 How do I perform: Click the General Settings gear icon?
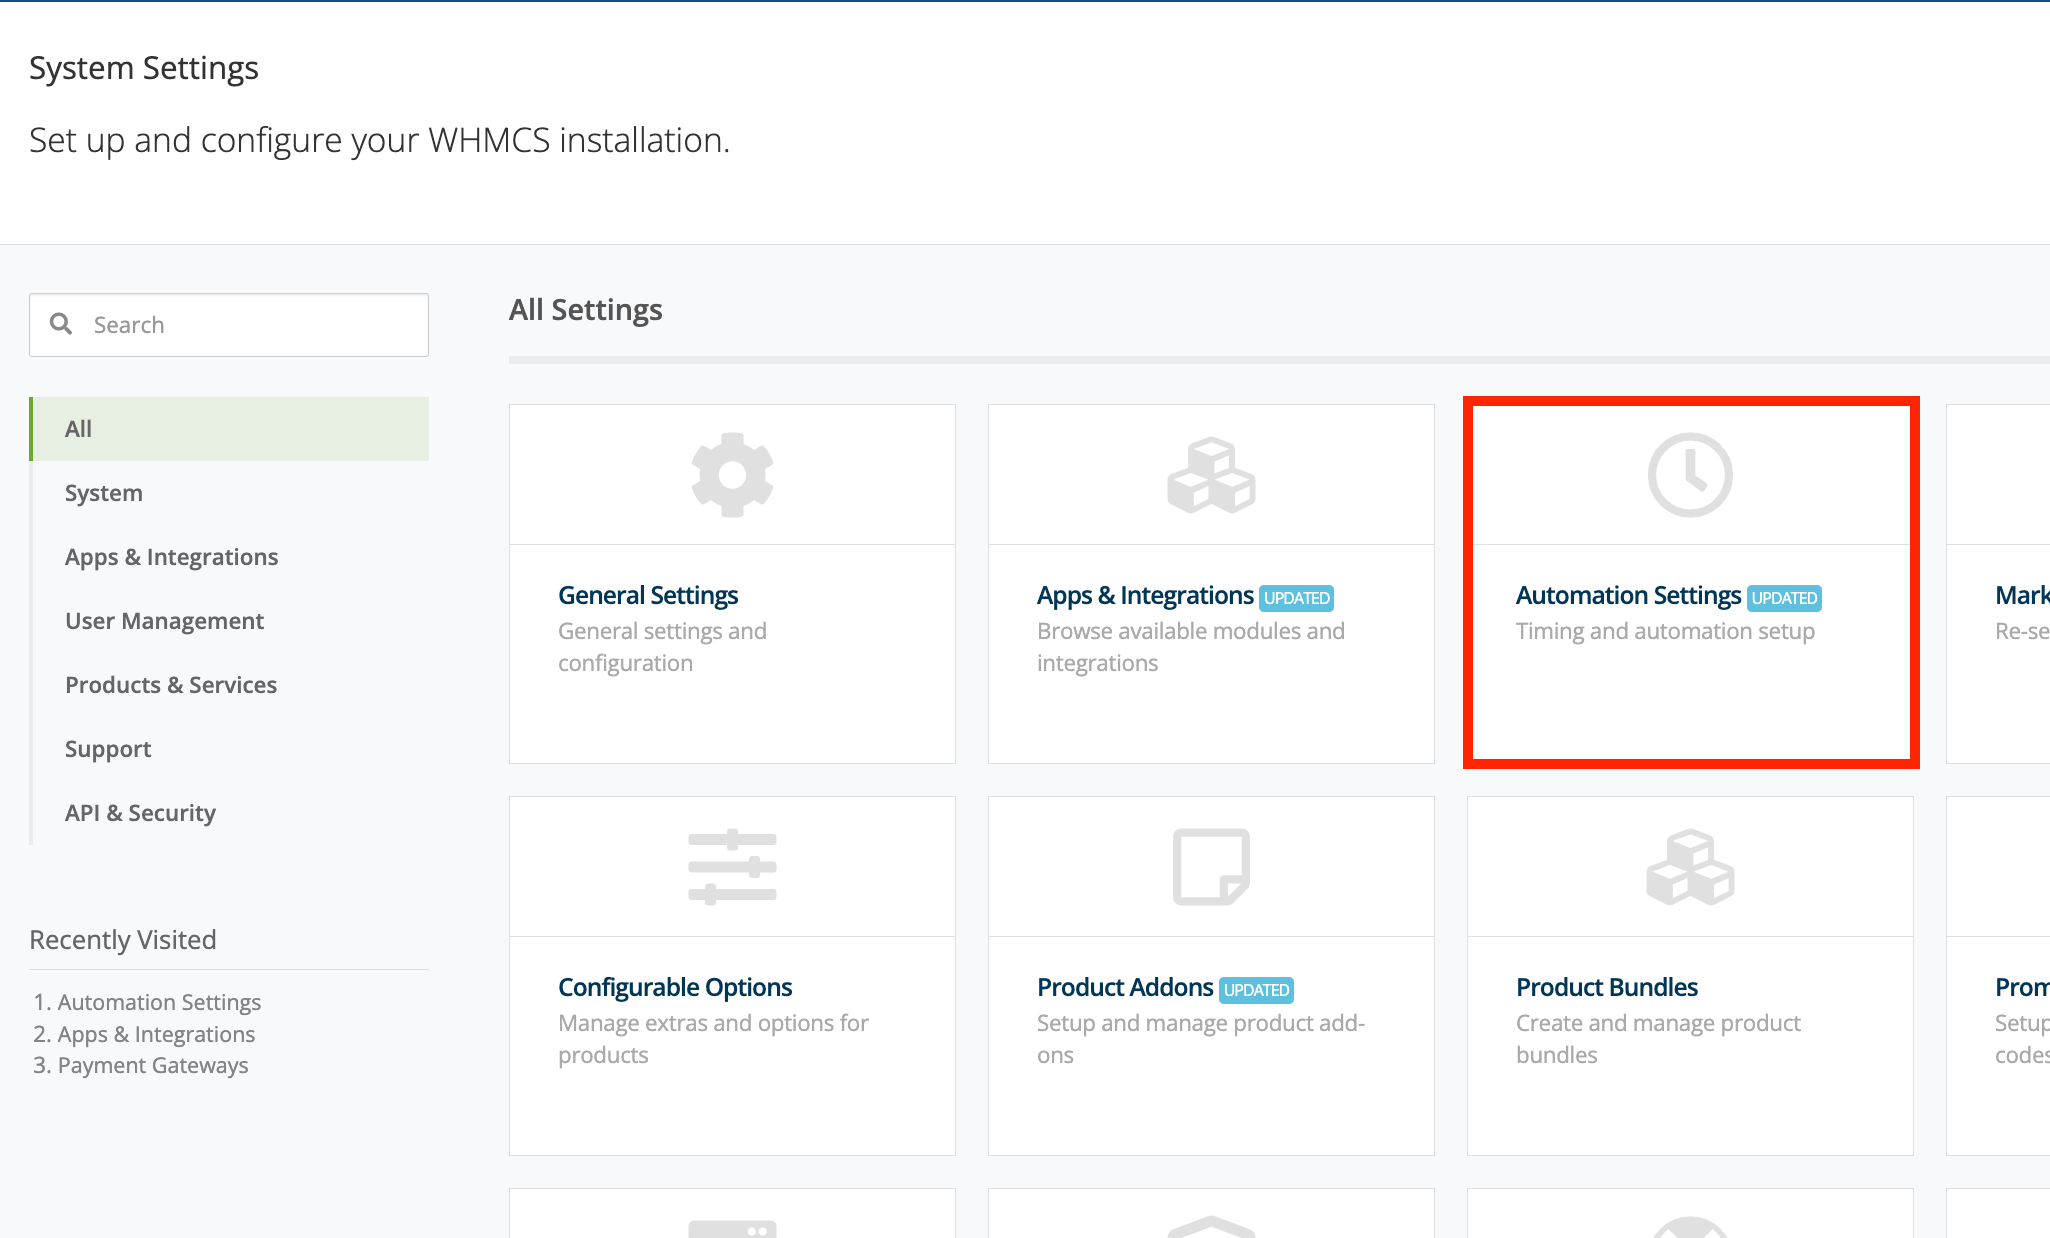(x=732, y=475)
